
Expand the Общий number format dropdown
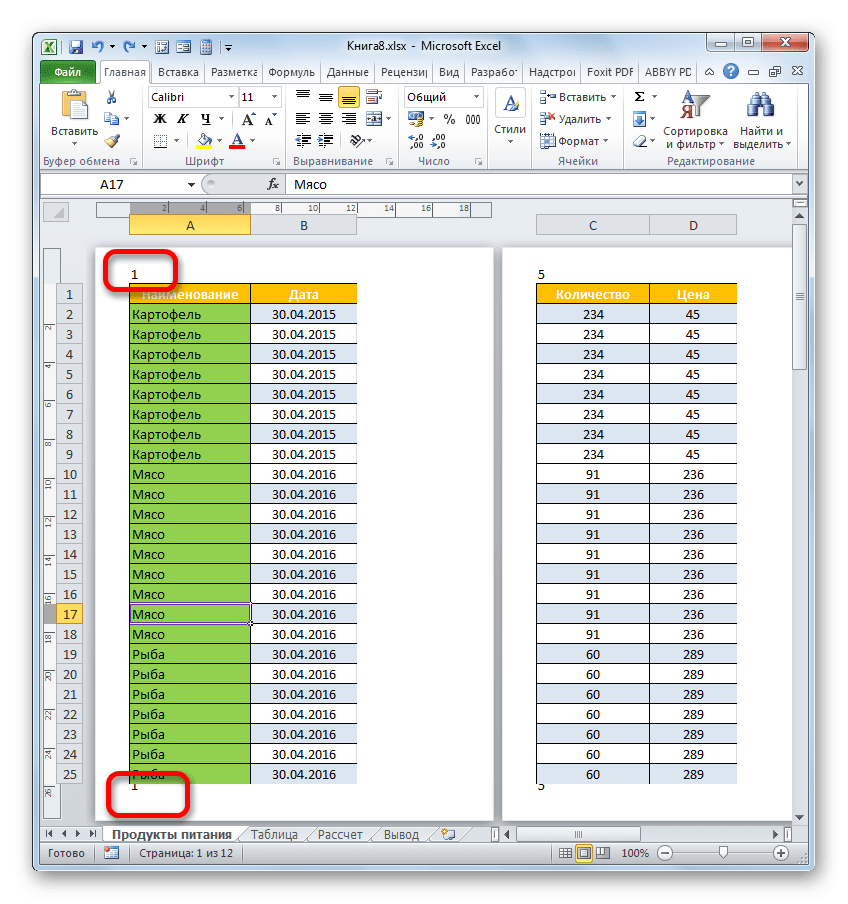[x=477, y=97]
